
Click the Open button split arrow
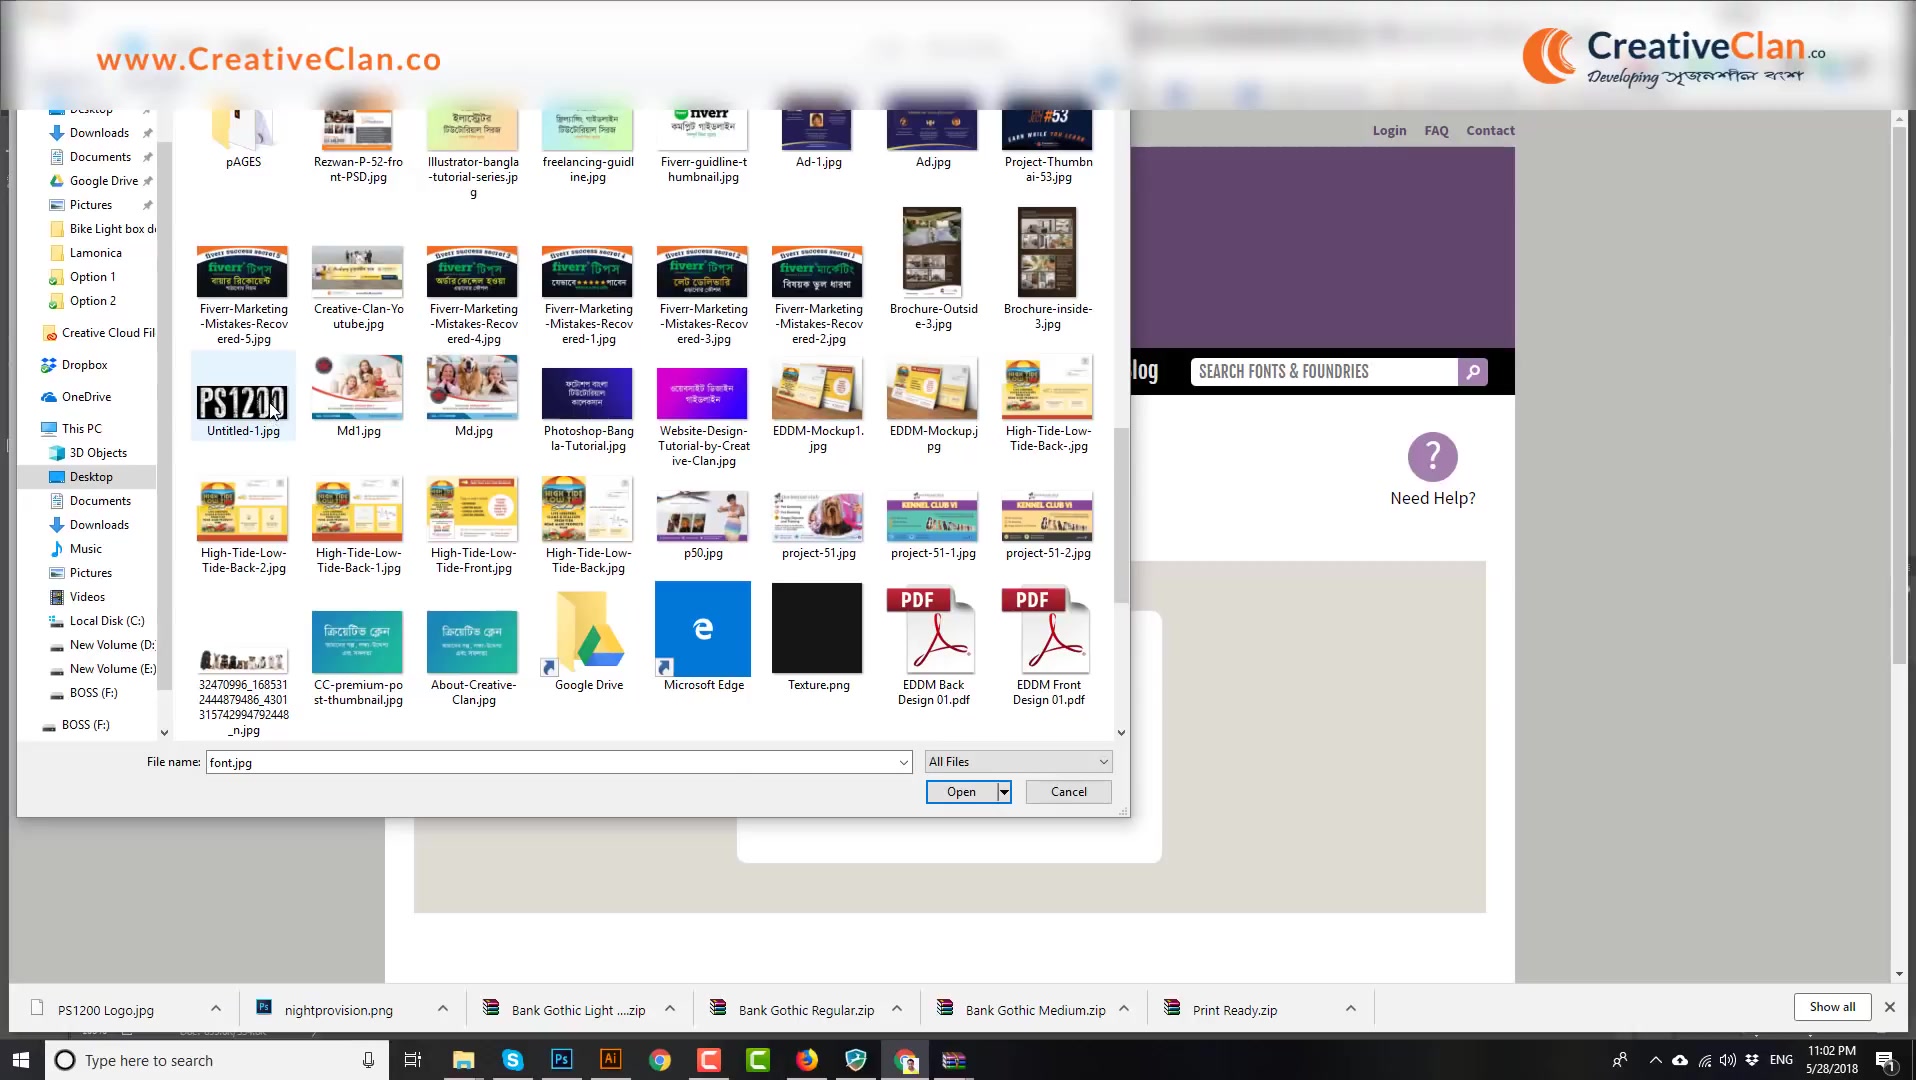(1004, 792)
